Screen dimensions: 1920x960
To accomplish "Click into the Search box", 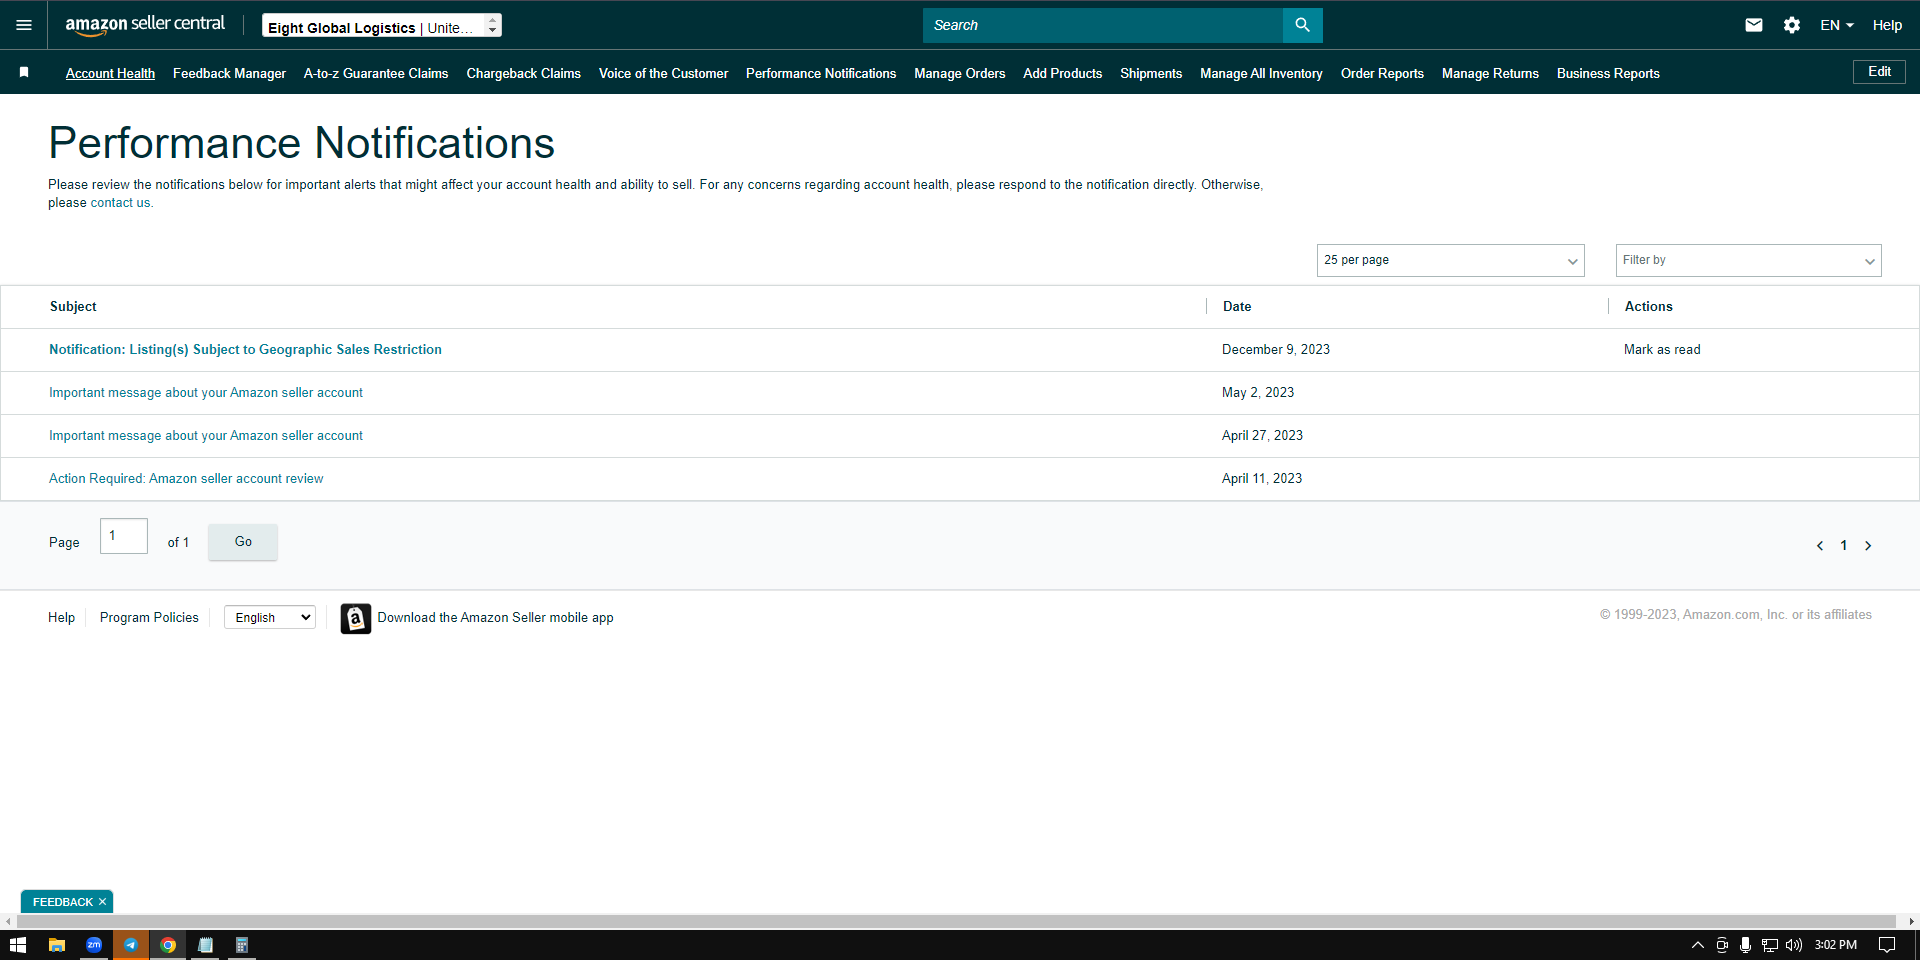I will pyautogui.click(x=1103, y=25).
